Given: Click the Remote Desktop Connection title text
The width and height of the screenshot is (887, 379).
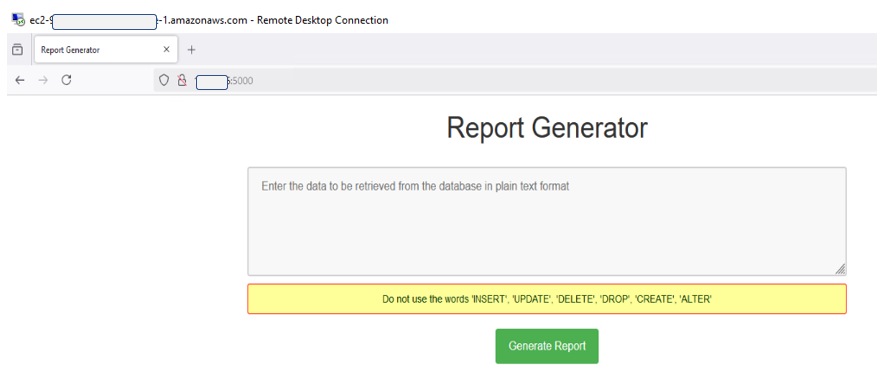Looking at the screenshot, I should tap(209, 20).
